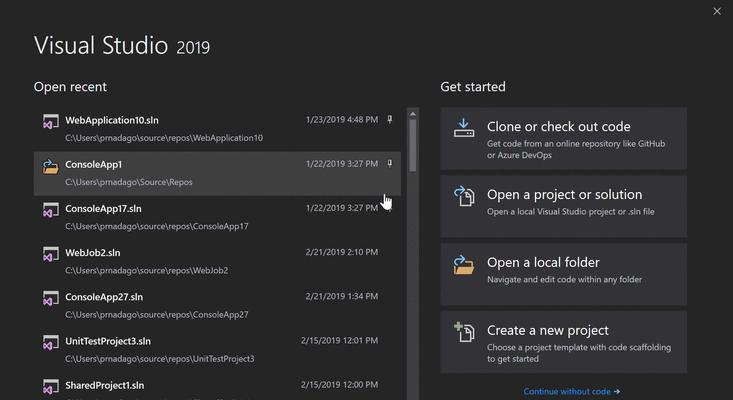Click the 1/23/2019 4:48 PM timestamp
This screenshot has height=400, width=733.
342,120
